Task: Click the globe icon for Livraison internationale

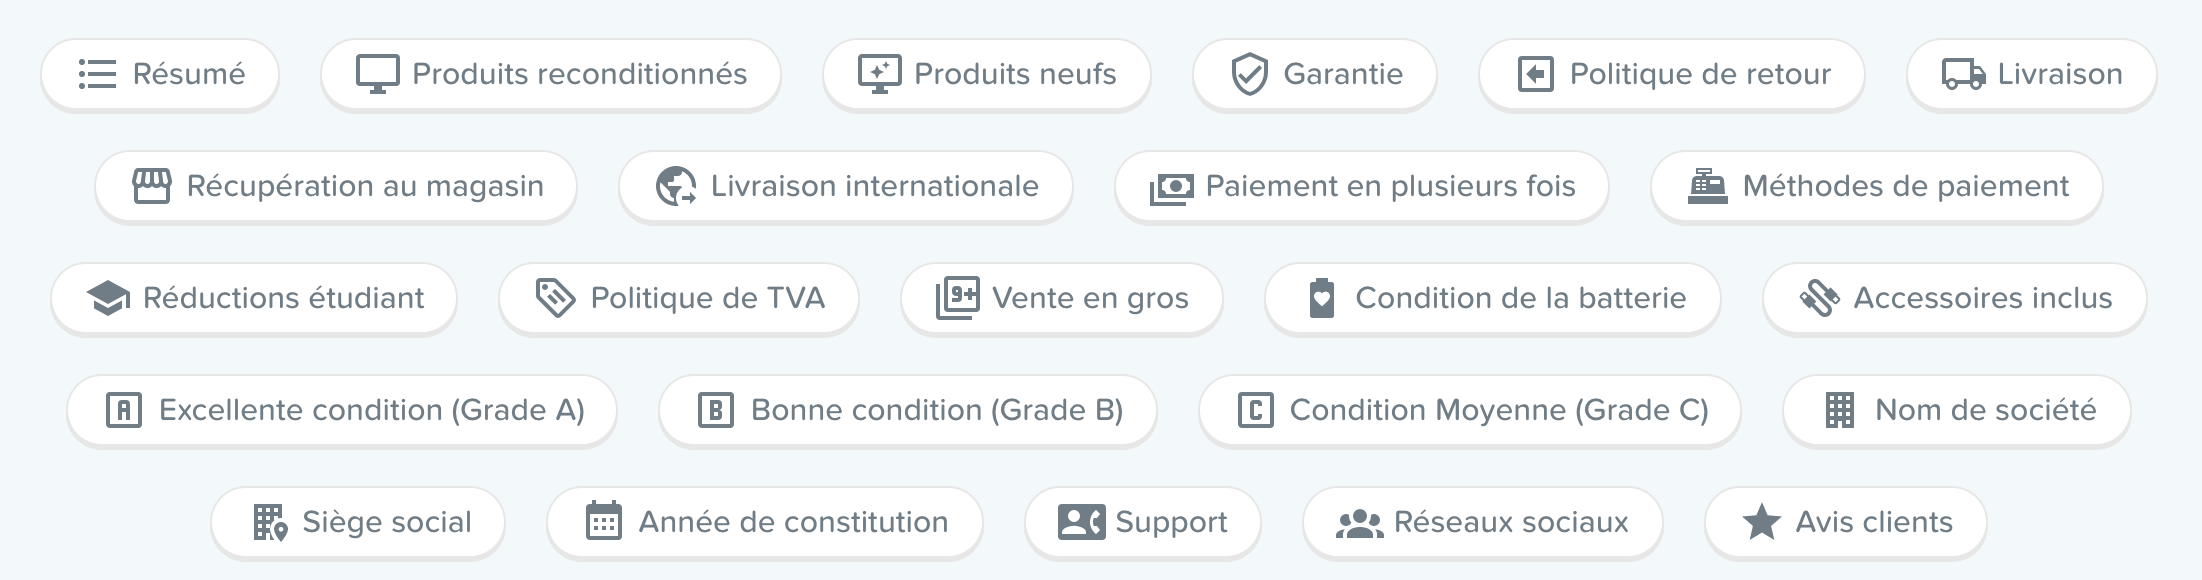Action: 676,186
